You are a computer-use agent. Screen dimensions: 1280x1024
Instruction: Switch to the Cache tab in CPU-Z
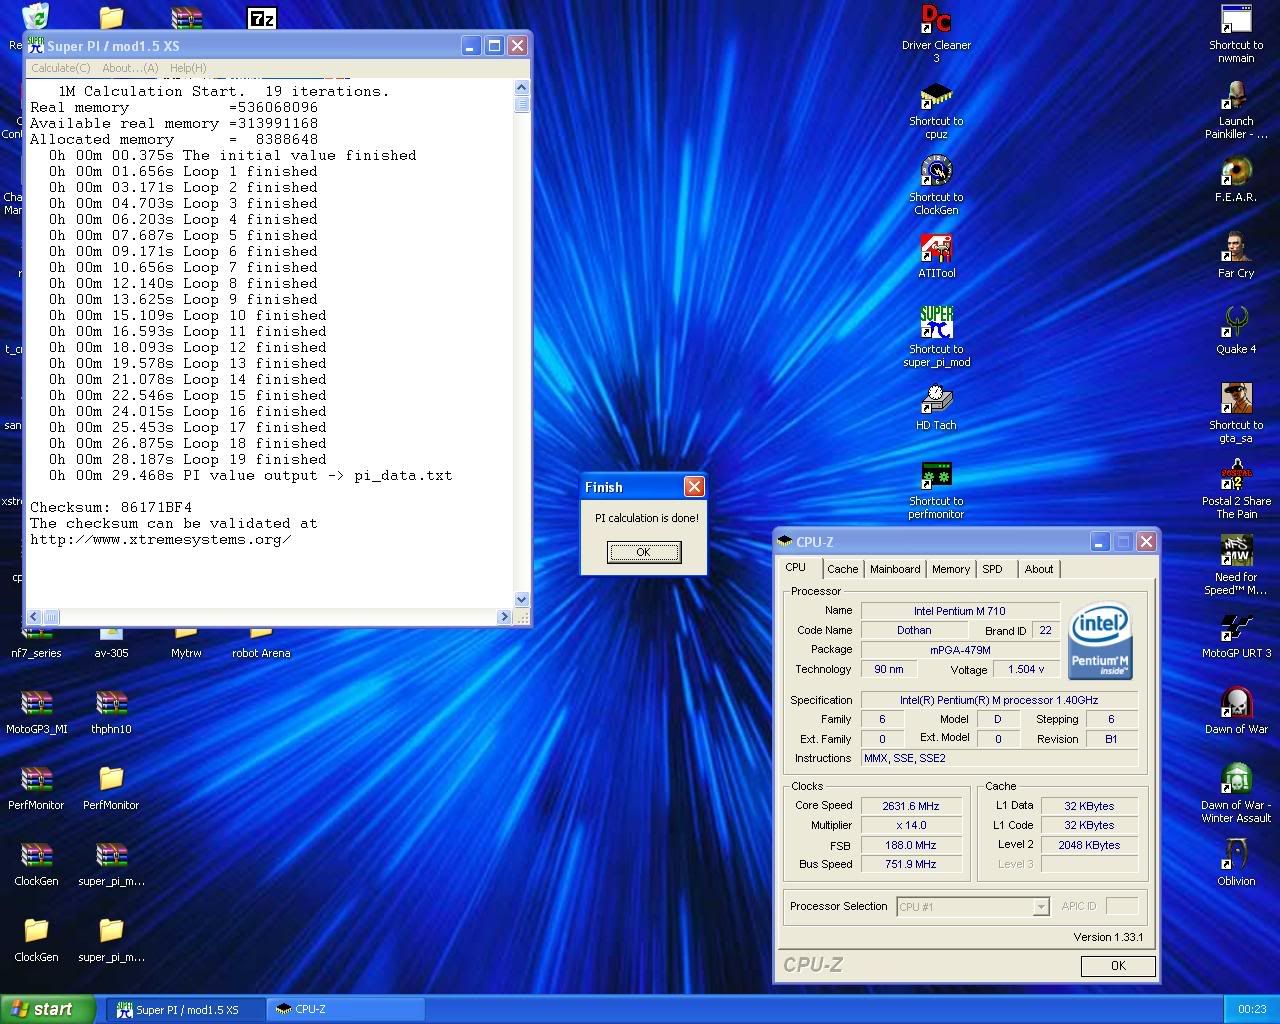tap(842, 569)
